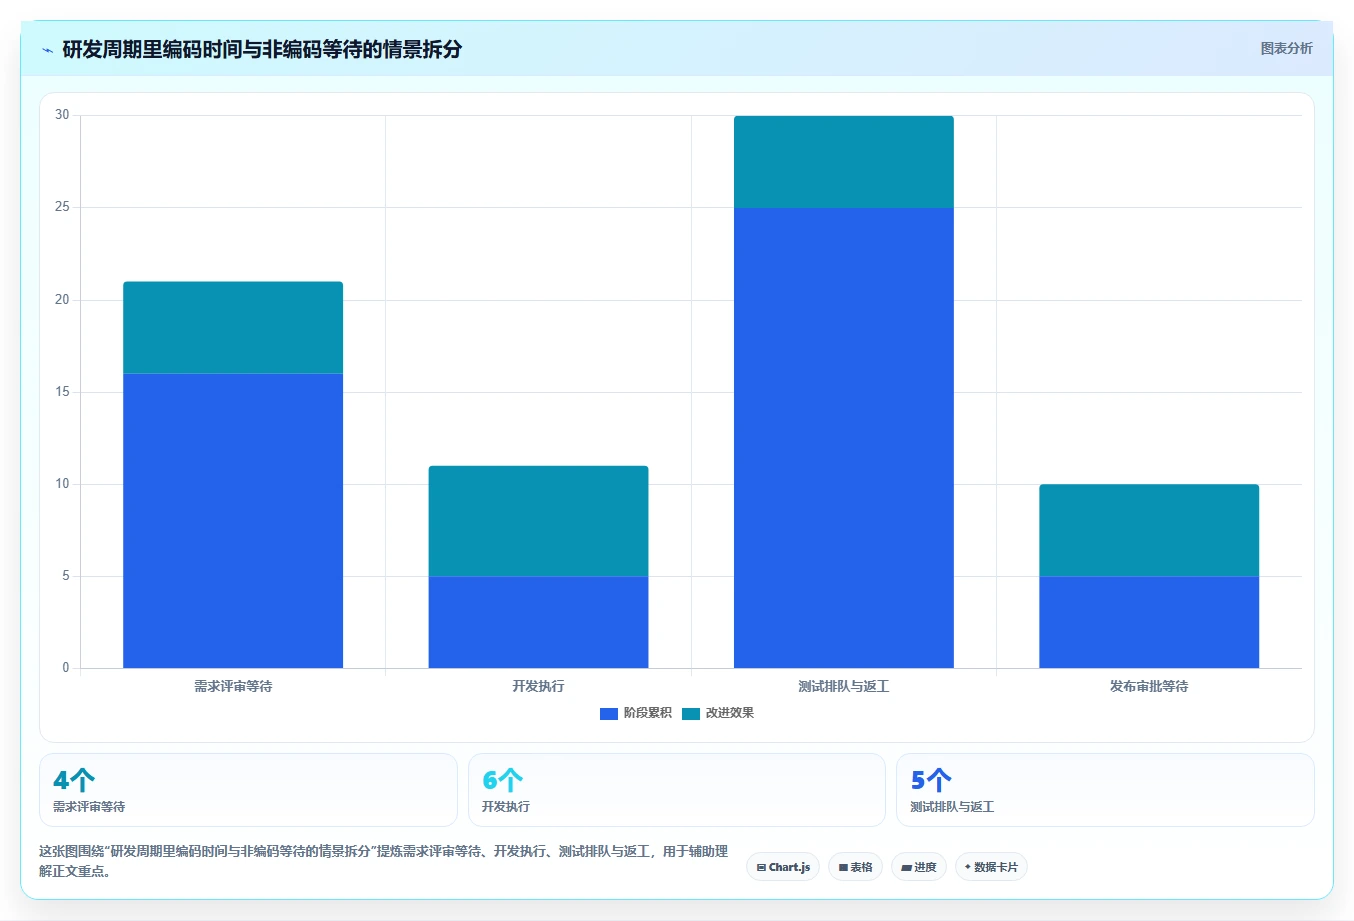This screenshot has height=921, width=1354.
Task: Click the teal segment of the 测试排队与返工 bar
Action: click(x=844, y=162)
